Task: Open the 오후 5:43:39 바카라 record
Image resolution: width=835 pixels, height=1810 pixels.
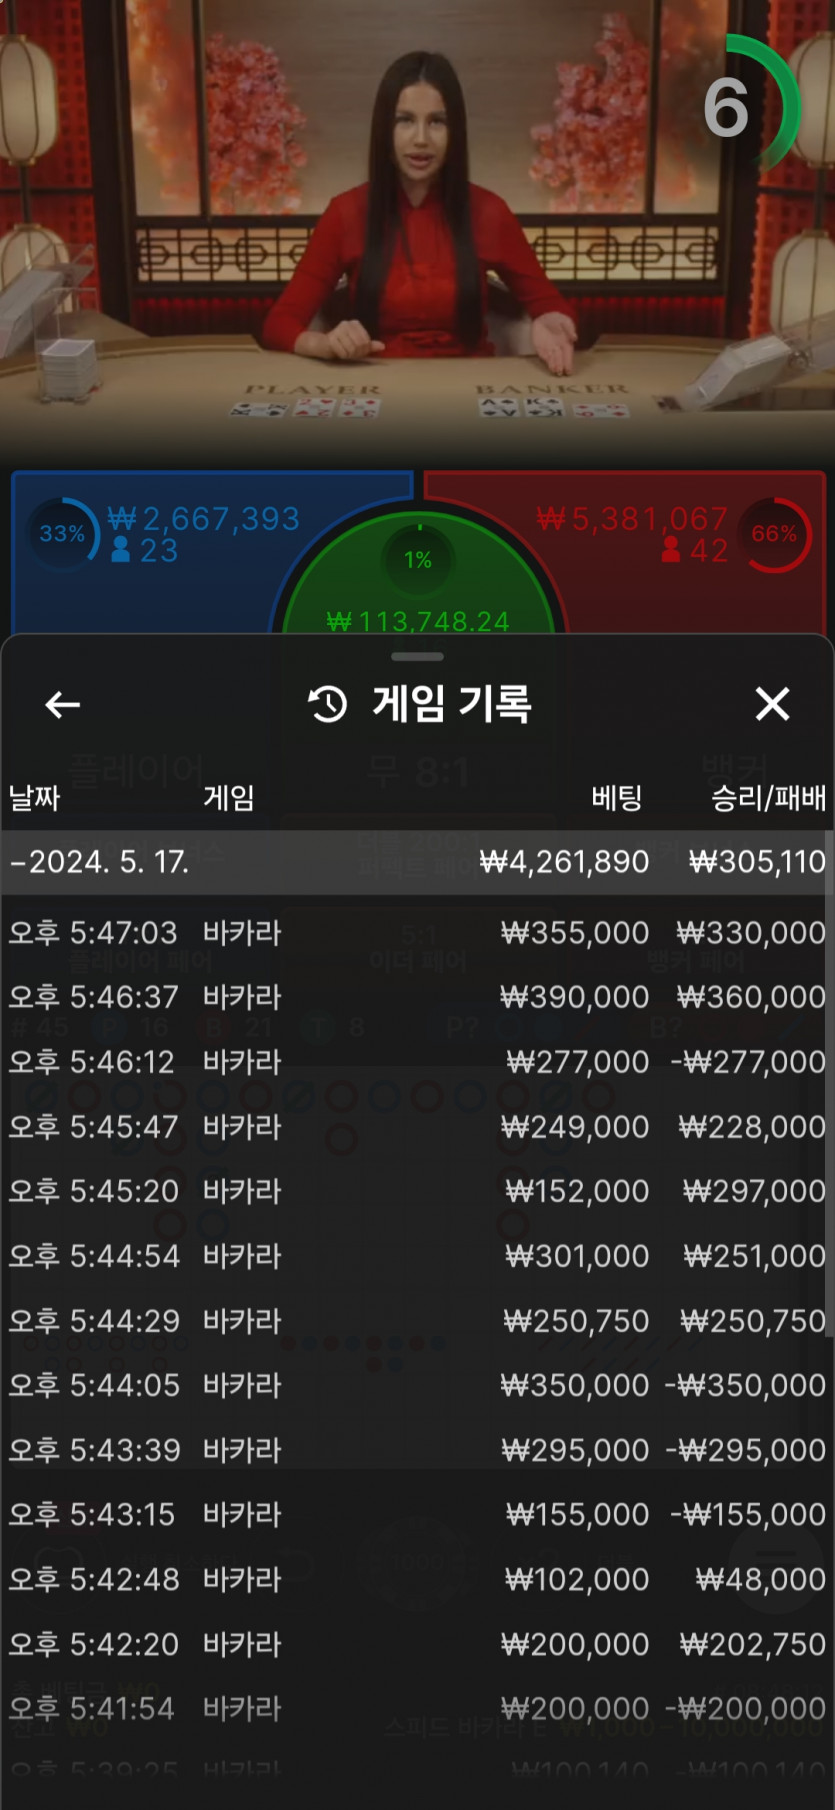Action: point(417,1450)
